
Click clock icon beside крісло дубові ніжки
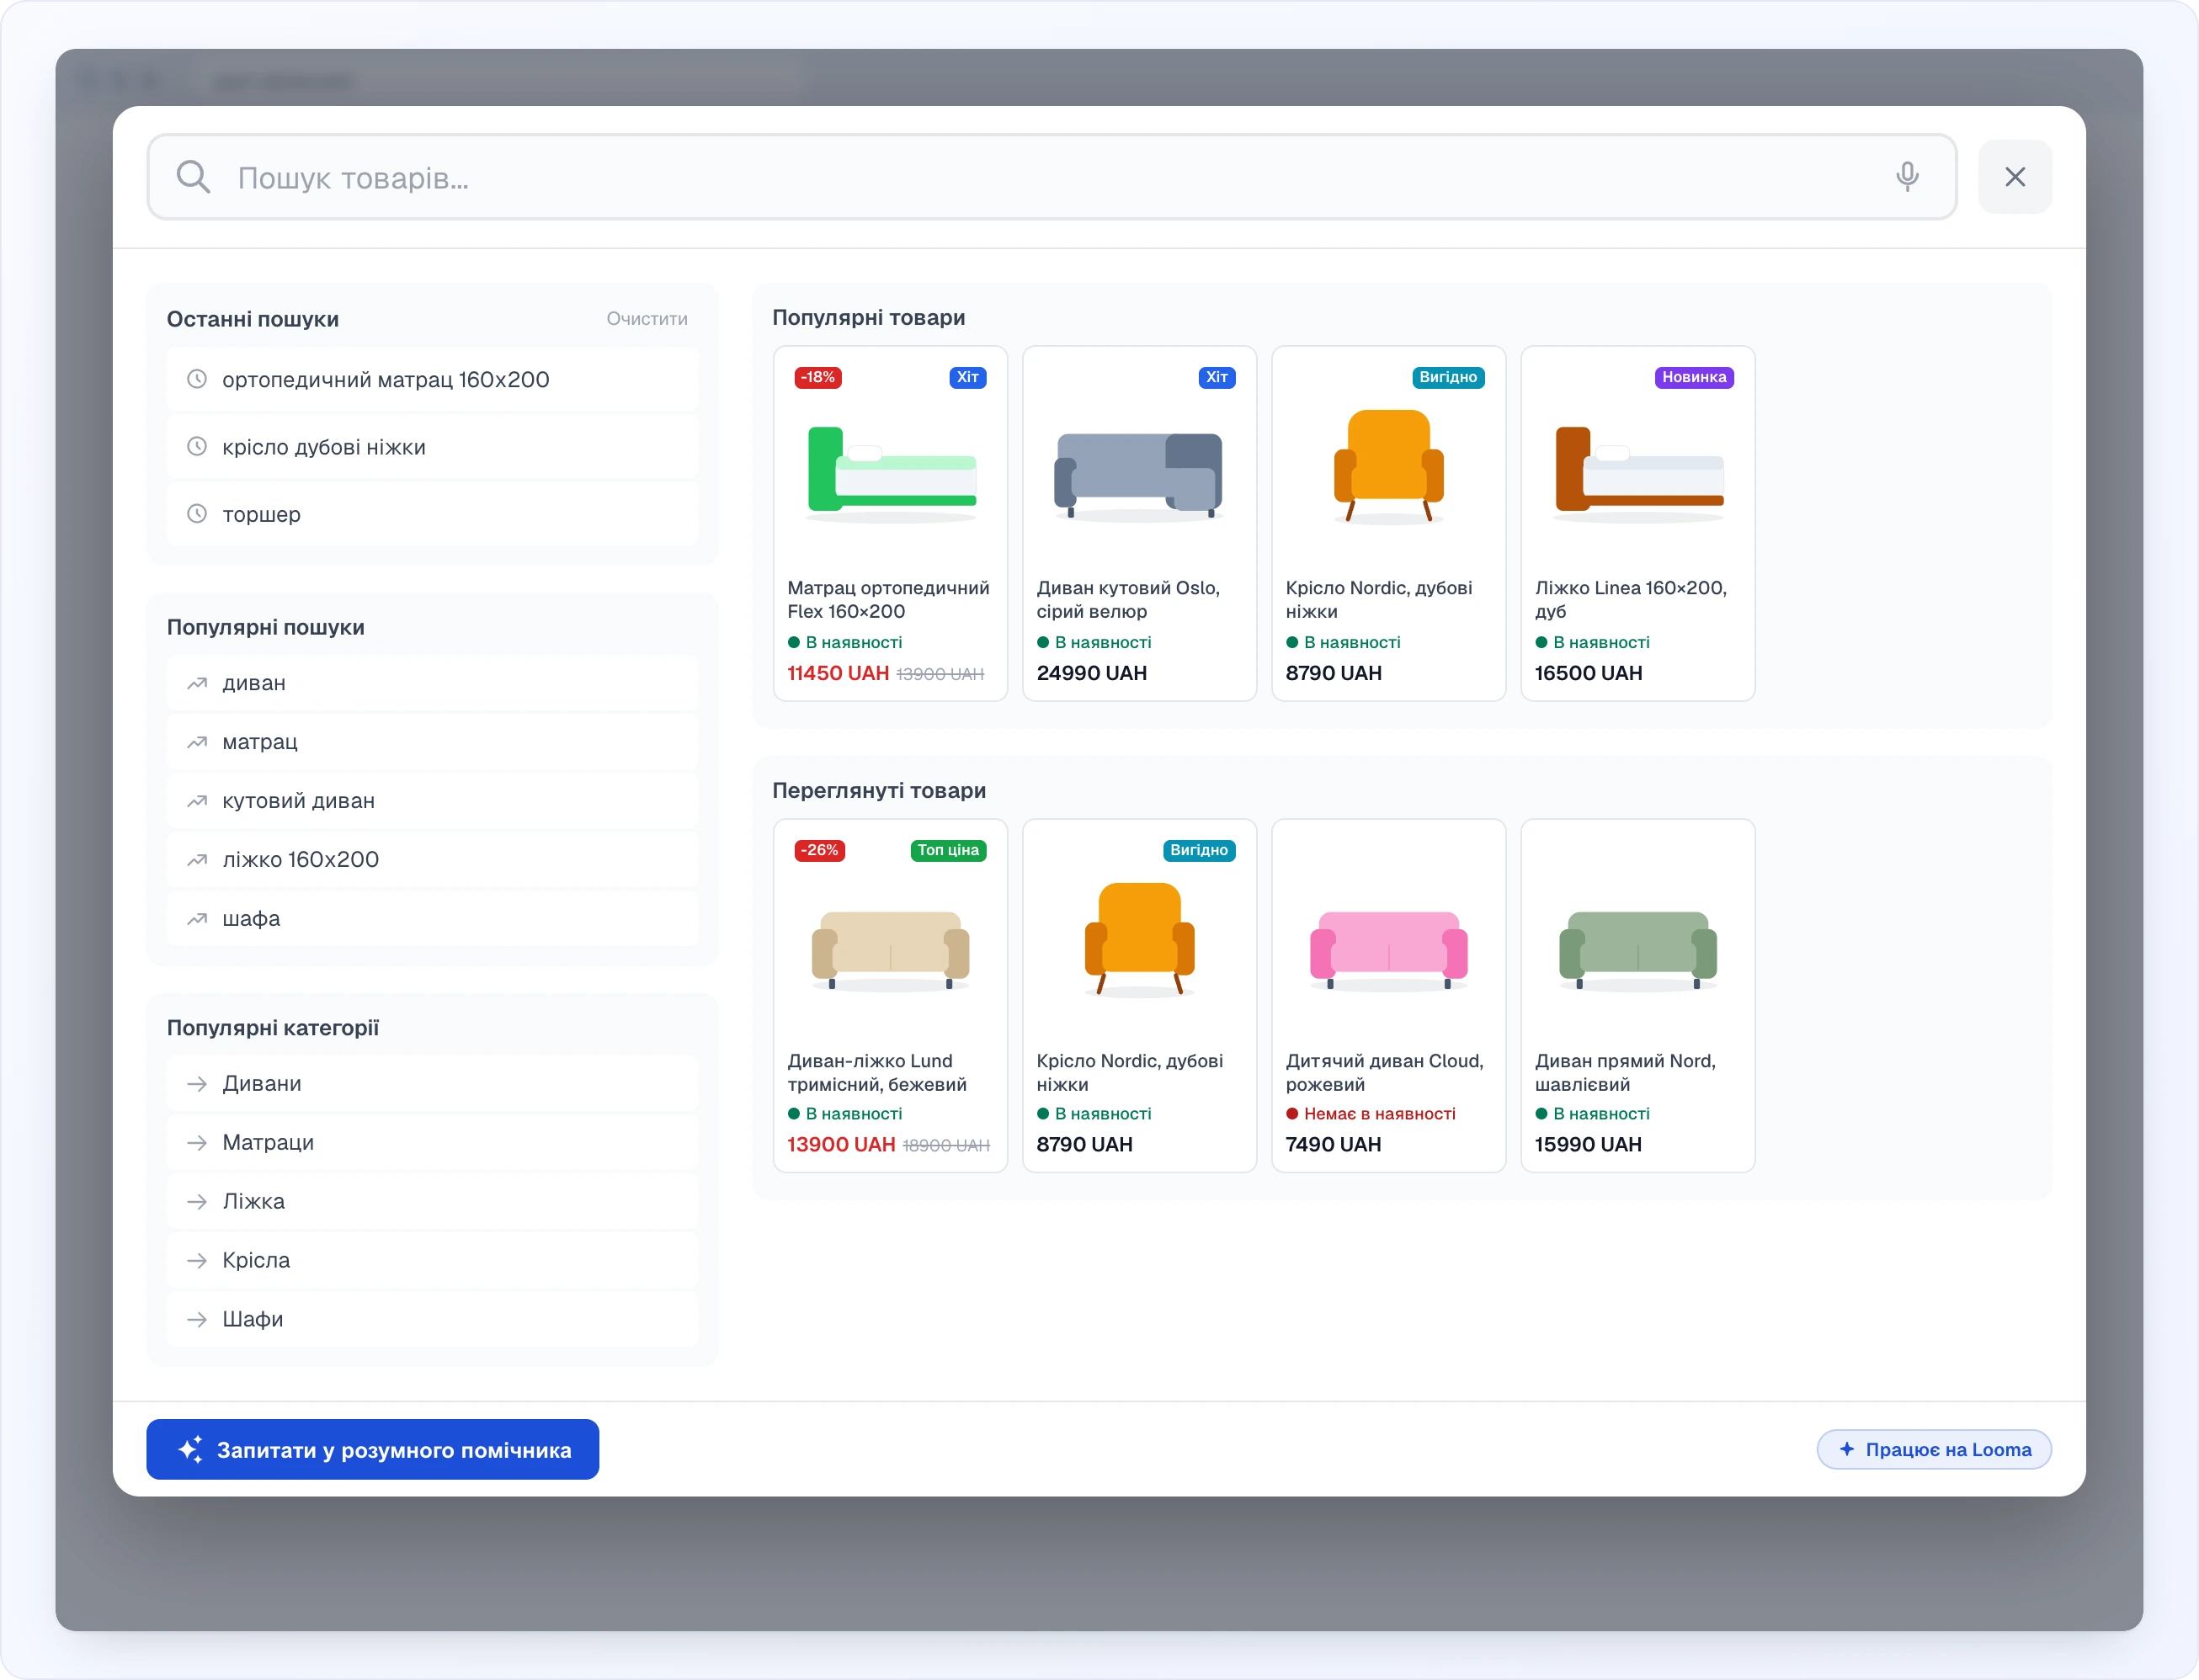coord(197,447)
